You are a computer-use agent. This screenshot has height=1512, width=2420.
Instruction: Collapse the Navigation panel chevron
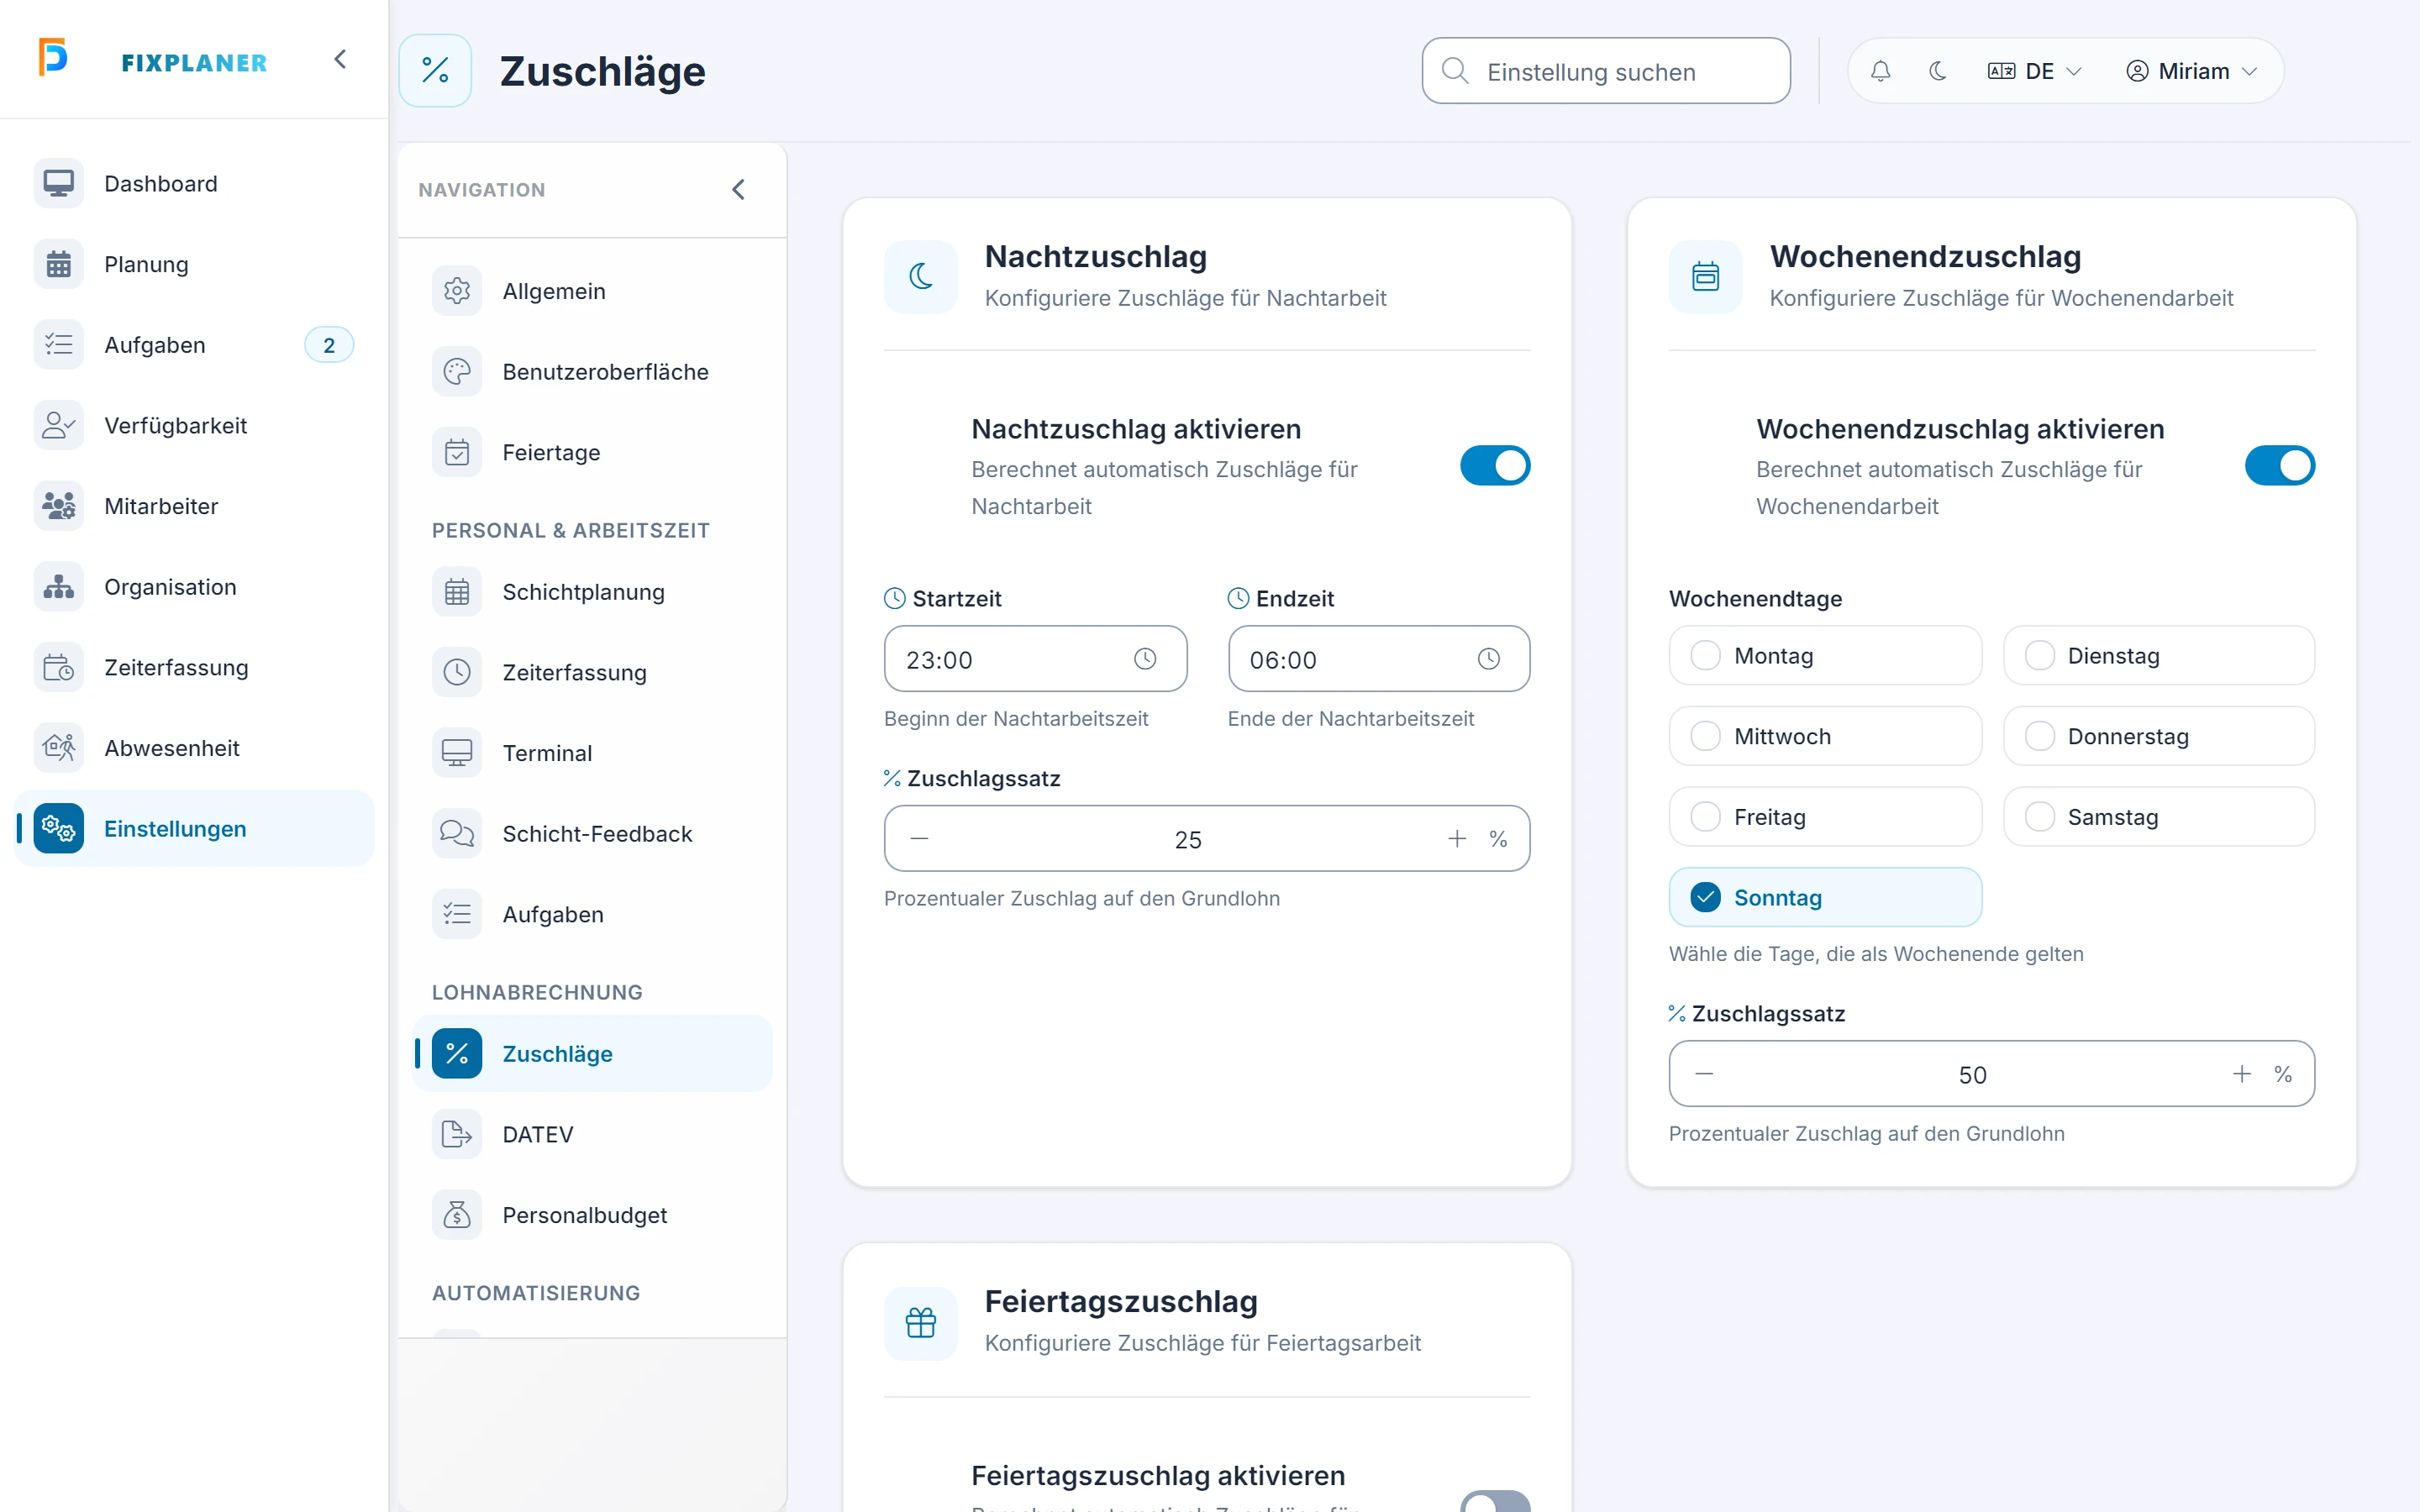[x=738, y=190]
